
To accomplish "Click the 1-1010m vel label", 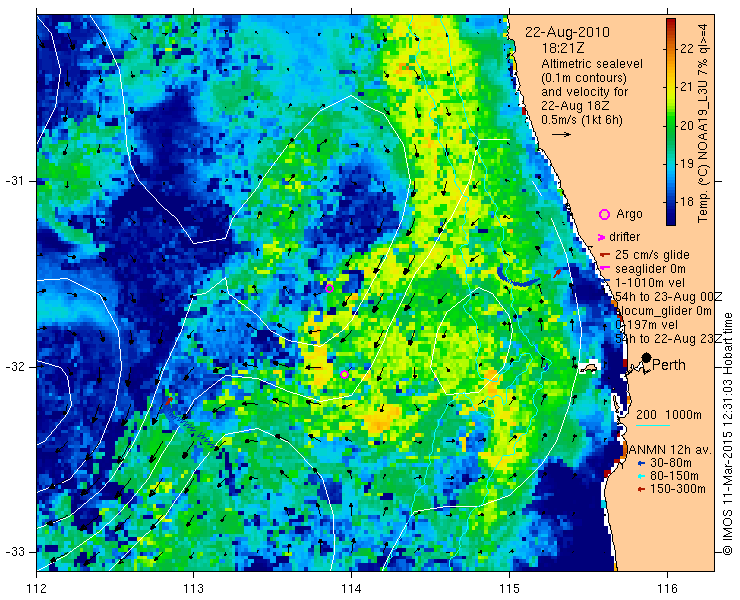I will pyautogui.click(x=650, y=283).
